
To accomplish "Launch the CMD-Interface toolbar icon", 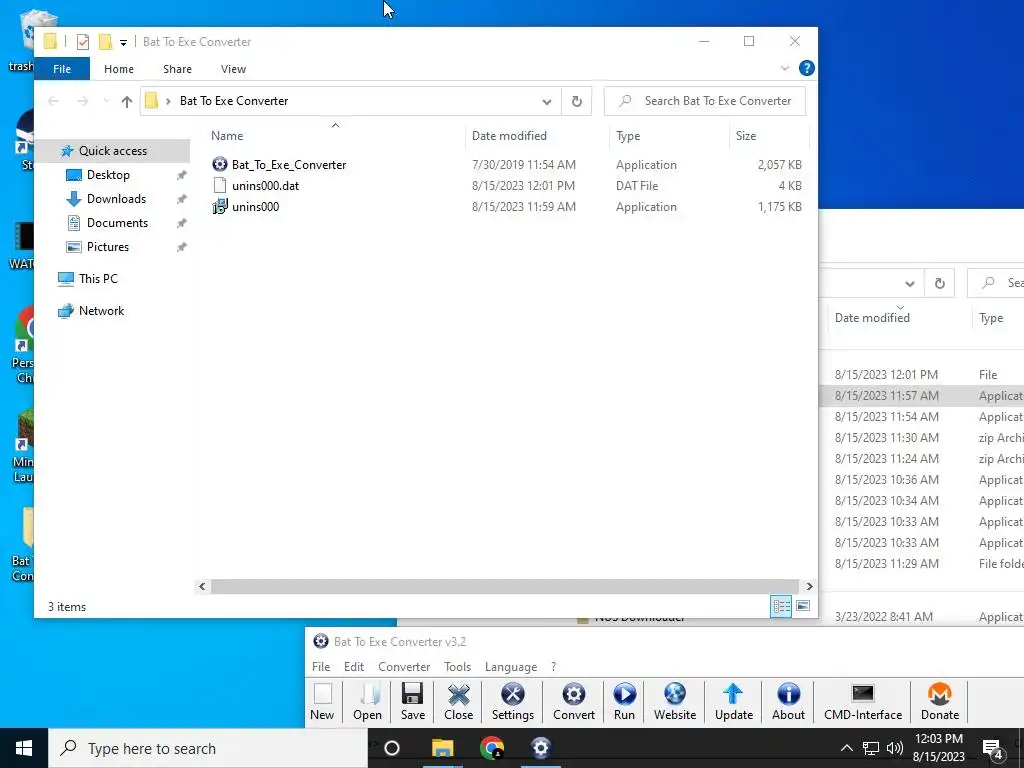I will tap(863, 701).
